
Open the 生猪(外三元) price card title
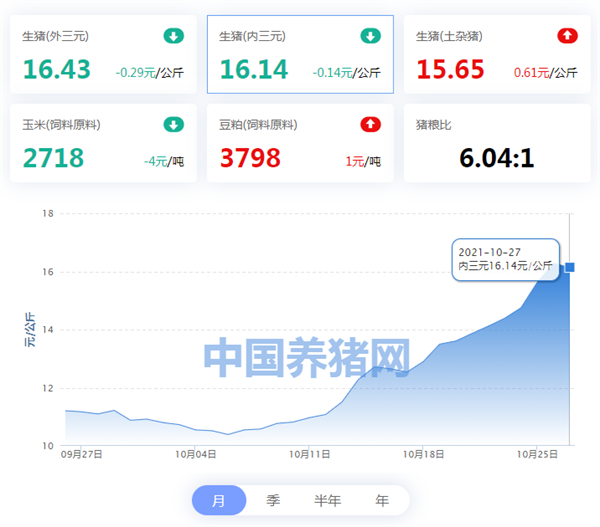point(55,36)
